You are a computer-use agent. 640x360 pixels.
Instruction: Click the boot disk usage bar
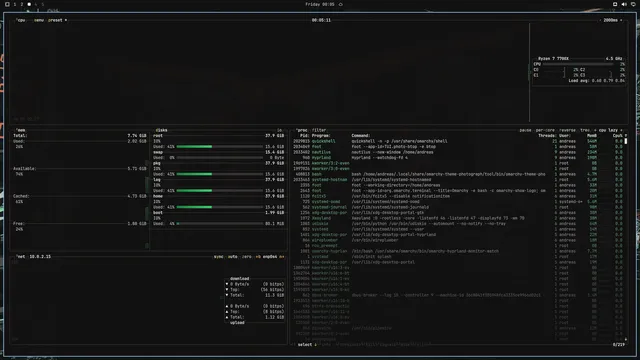coord(220,224)
